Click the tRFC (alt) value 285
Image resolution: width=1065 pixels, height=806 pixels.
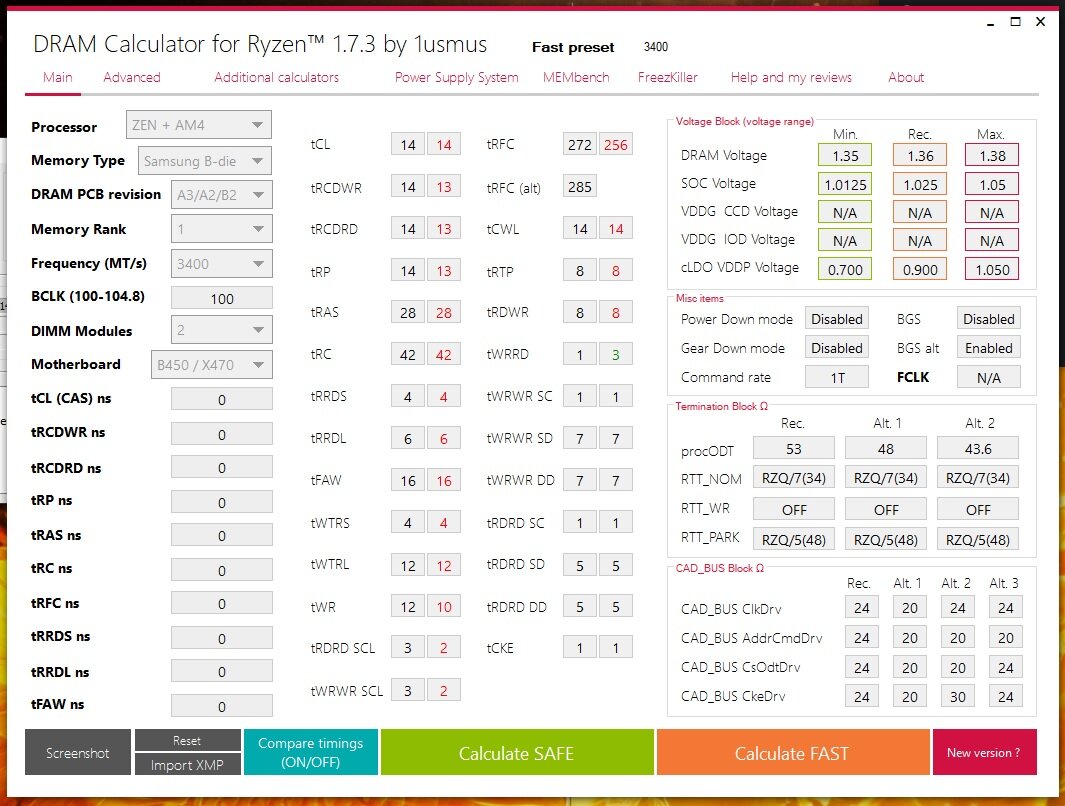580,187
